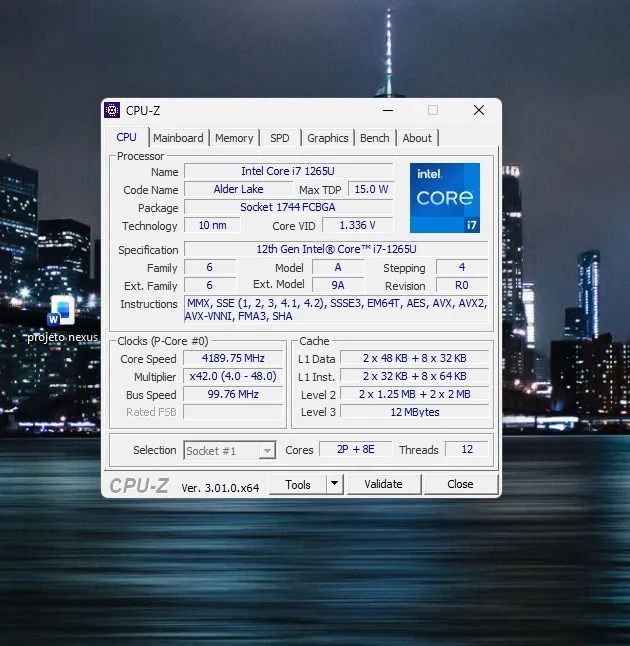Show the About tab
630x646 pixels.
417,138
